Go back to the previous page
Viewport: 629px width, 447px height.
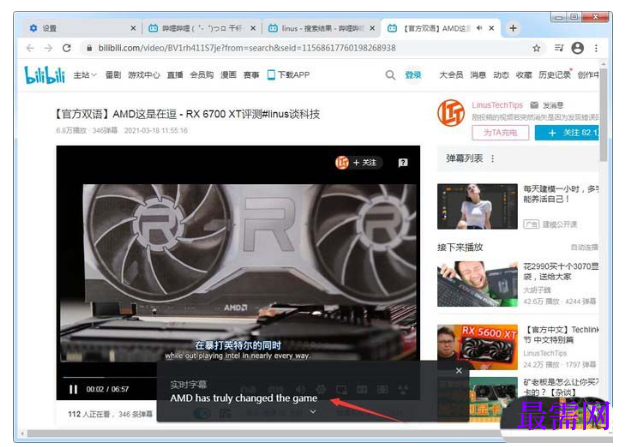coord(30,48)
